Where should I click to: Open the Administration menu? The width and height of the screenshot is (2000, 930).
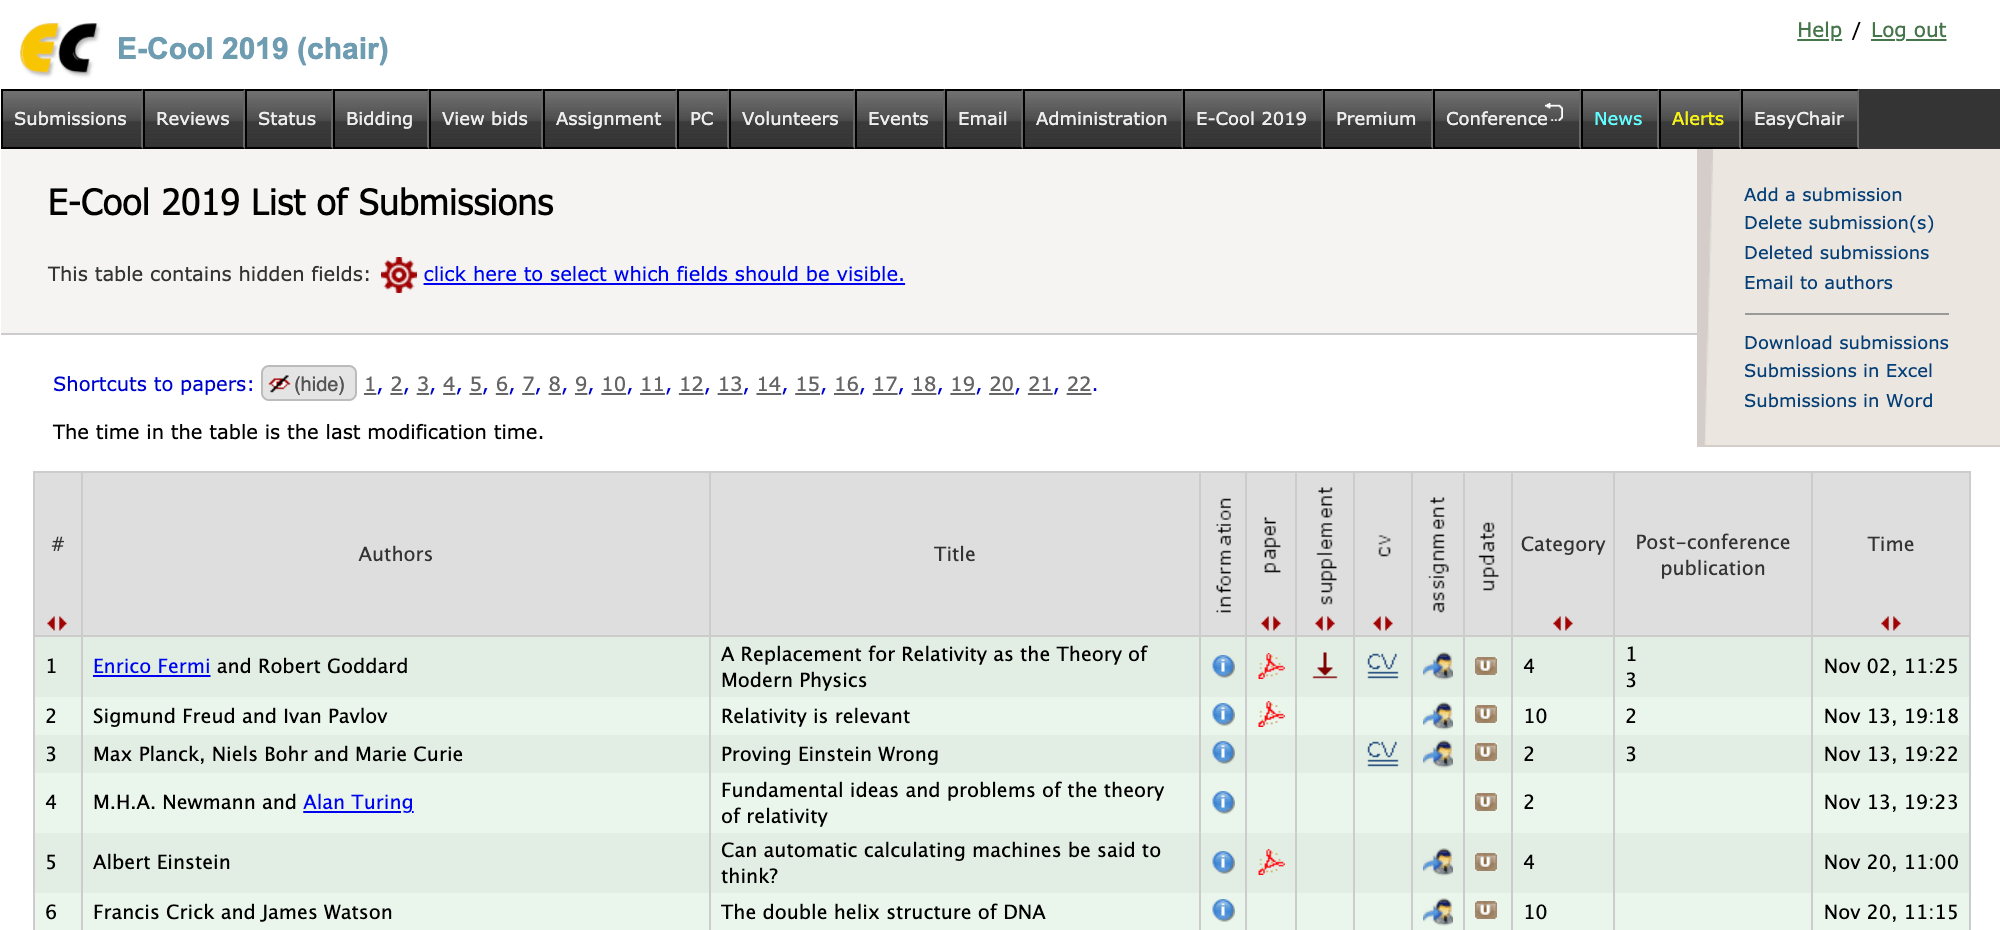[x=1101, y=119]
